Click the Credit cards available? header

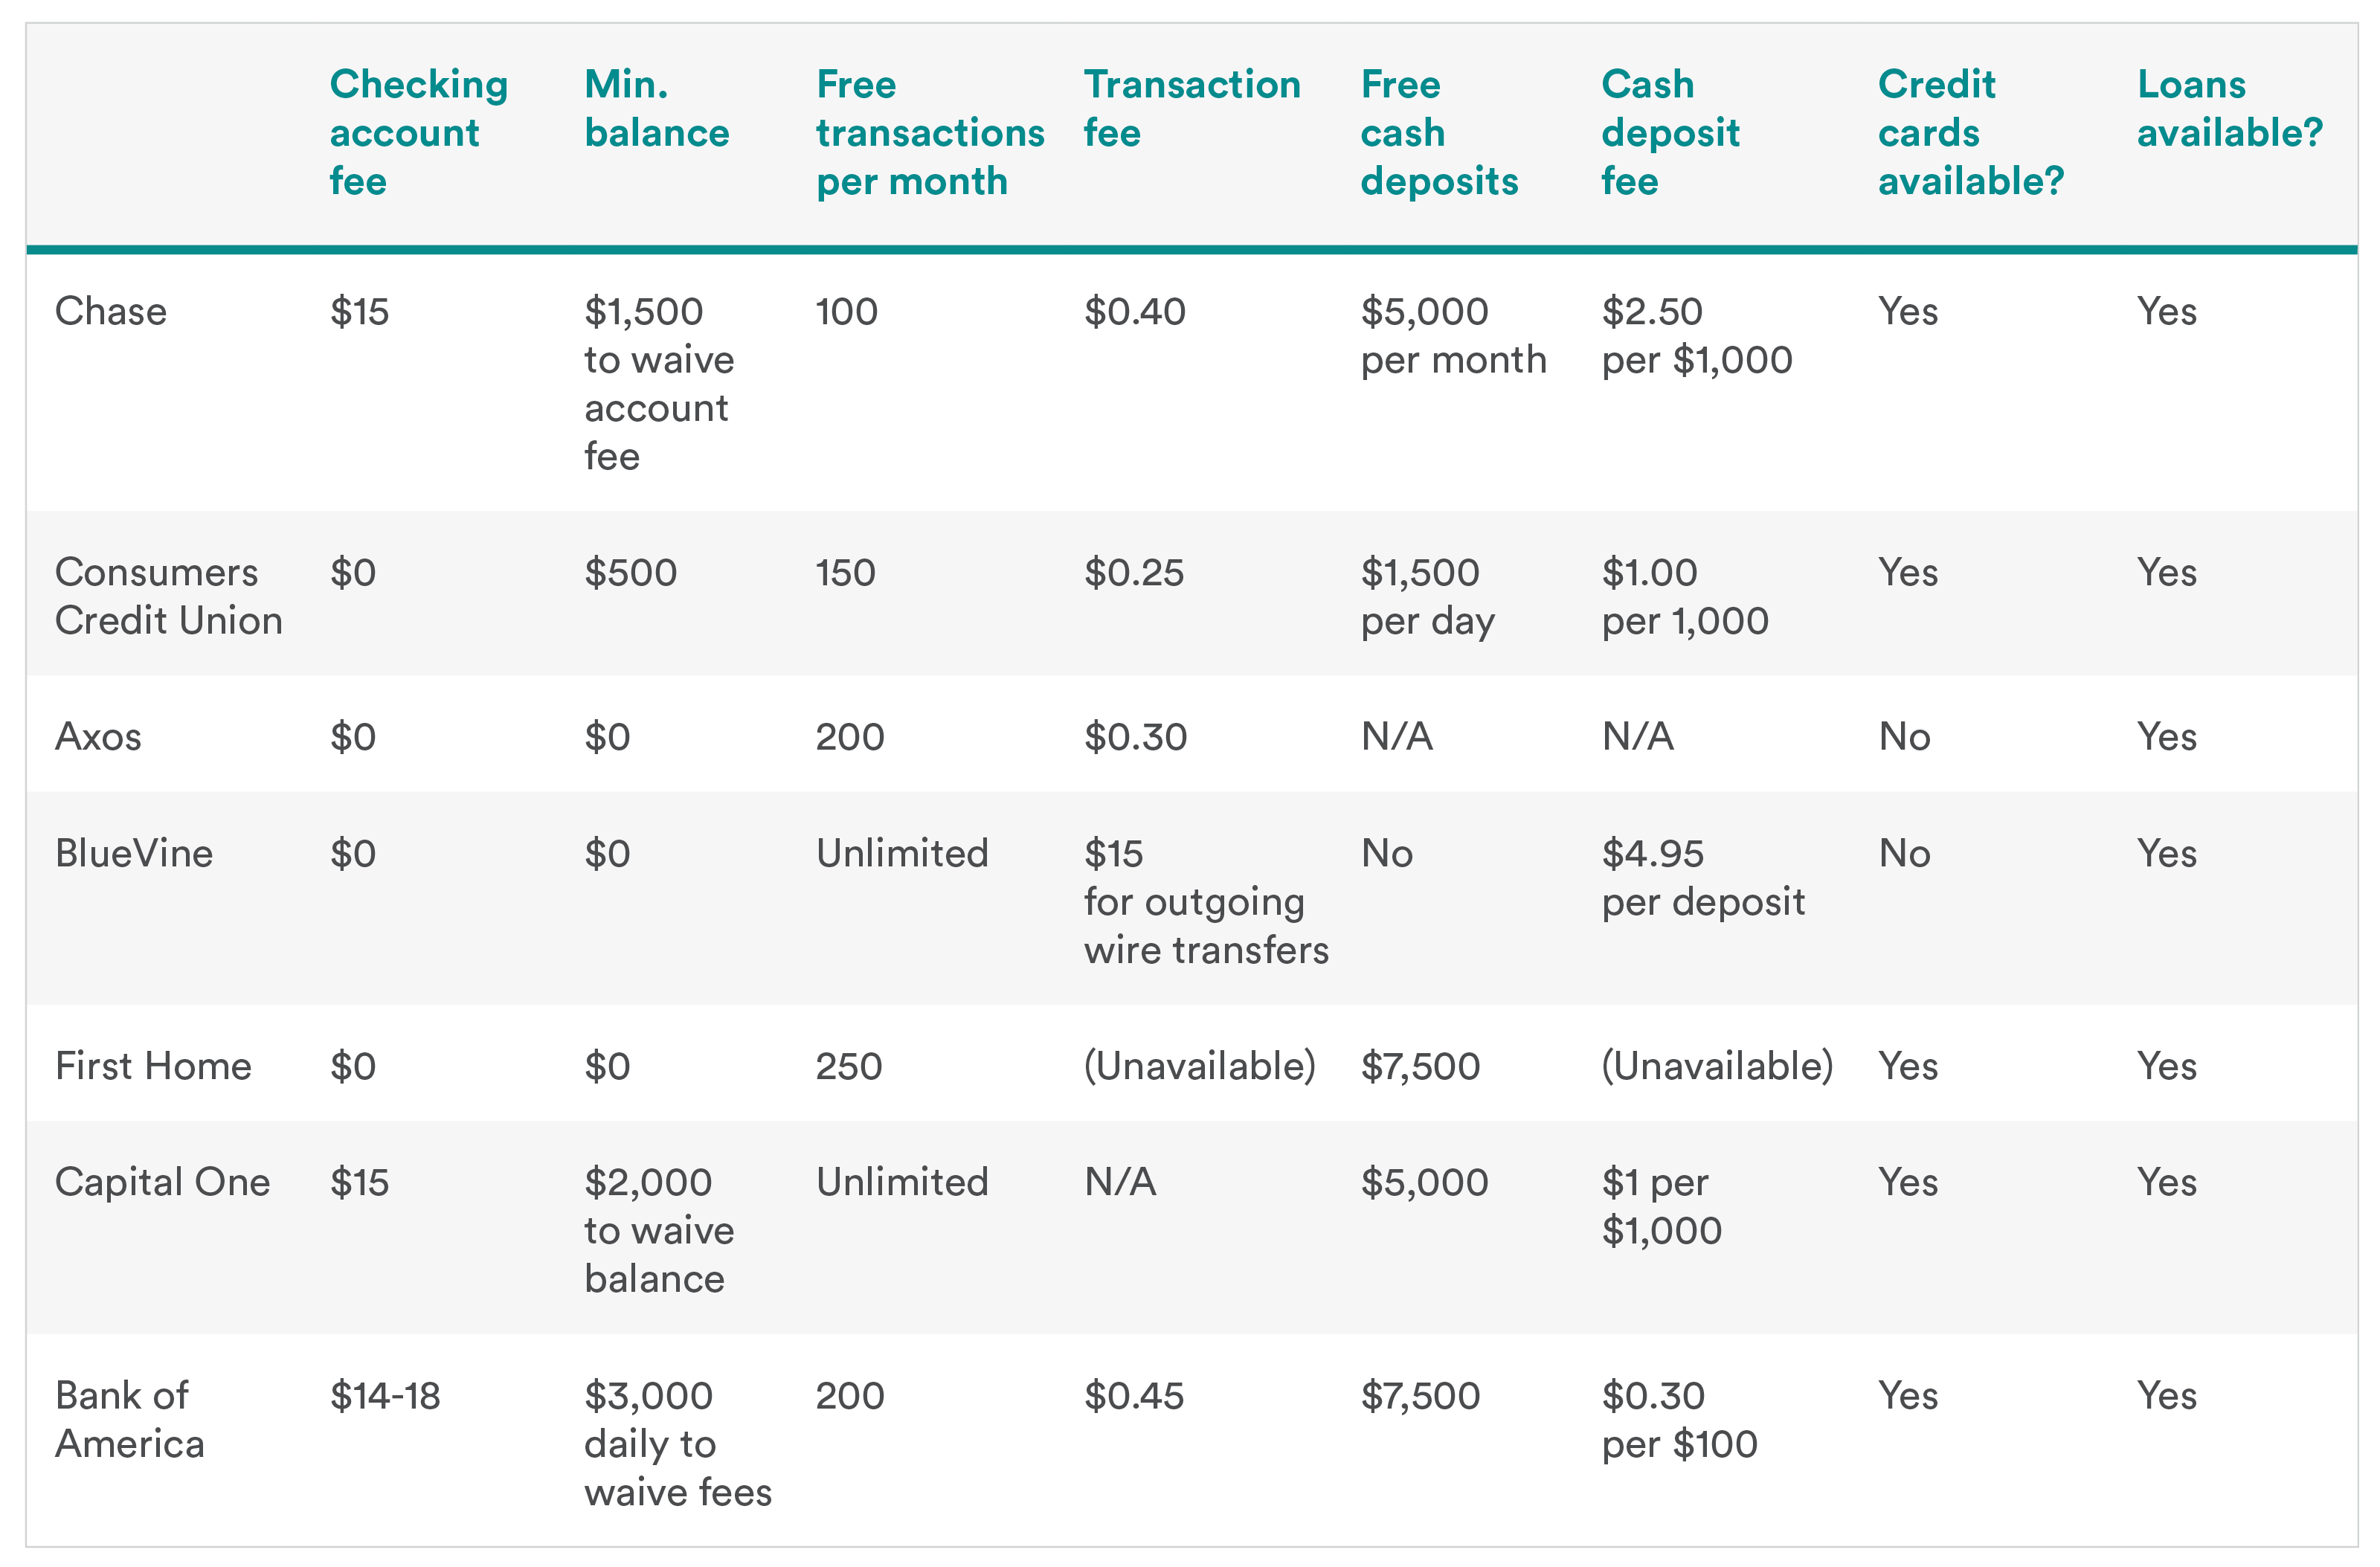(x=1969, y=133)
